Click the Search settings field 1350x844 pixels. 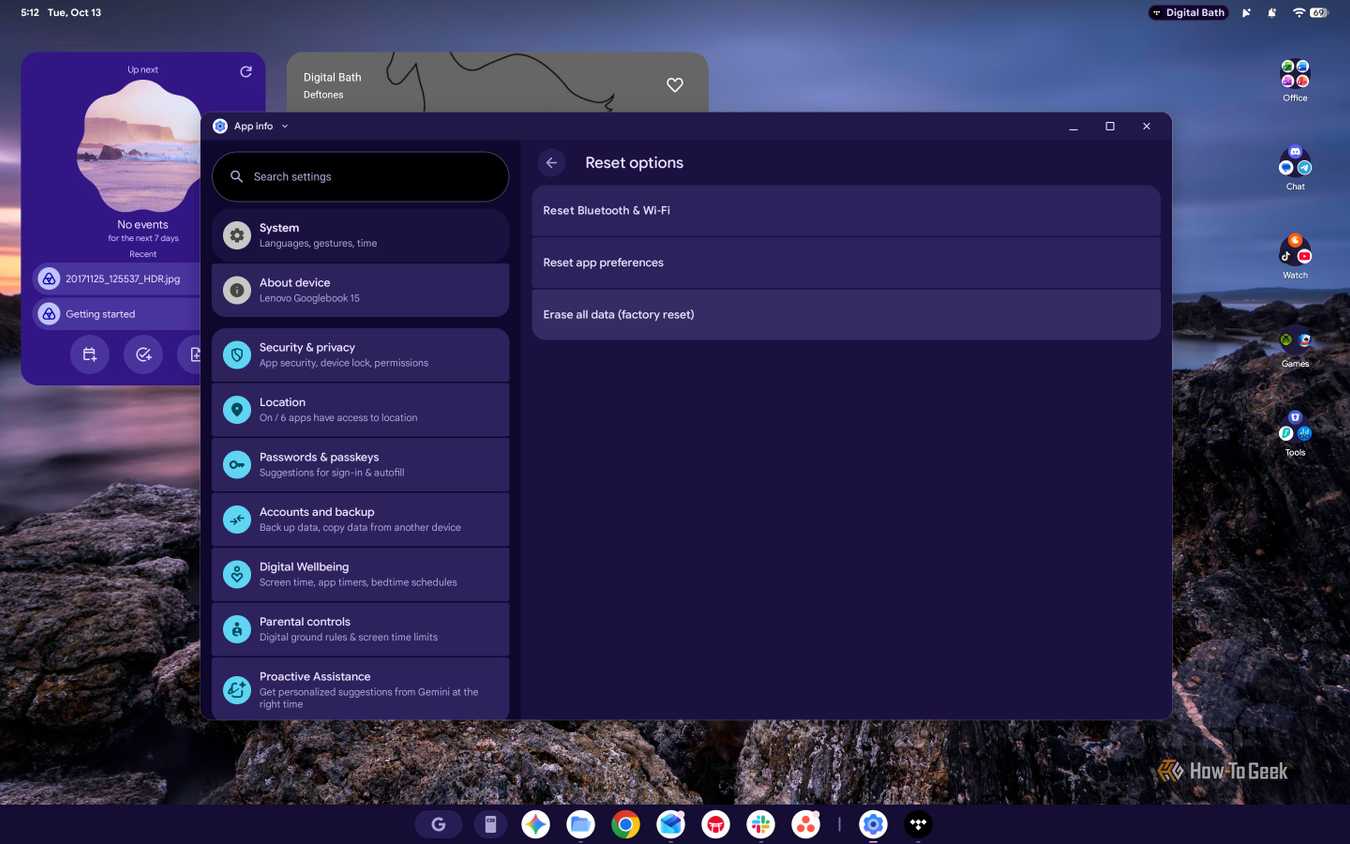tap(360, 177)
